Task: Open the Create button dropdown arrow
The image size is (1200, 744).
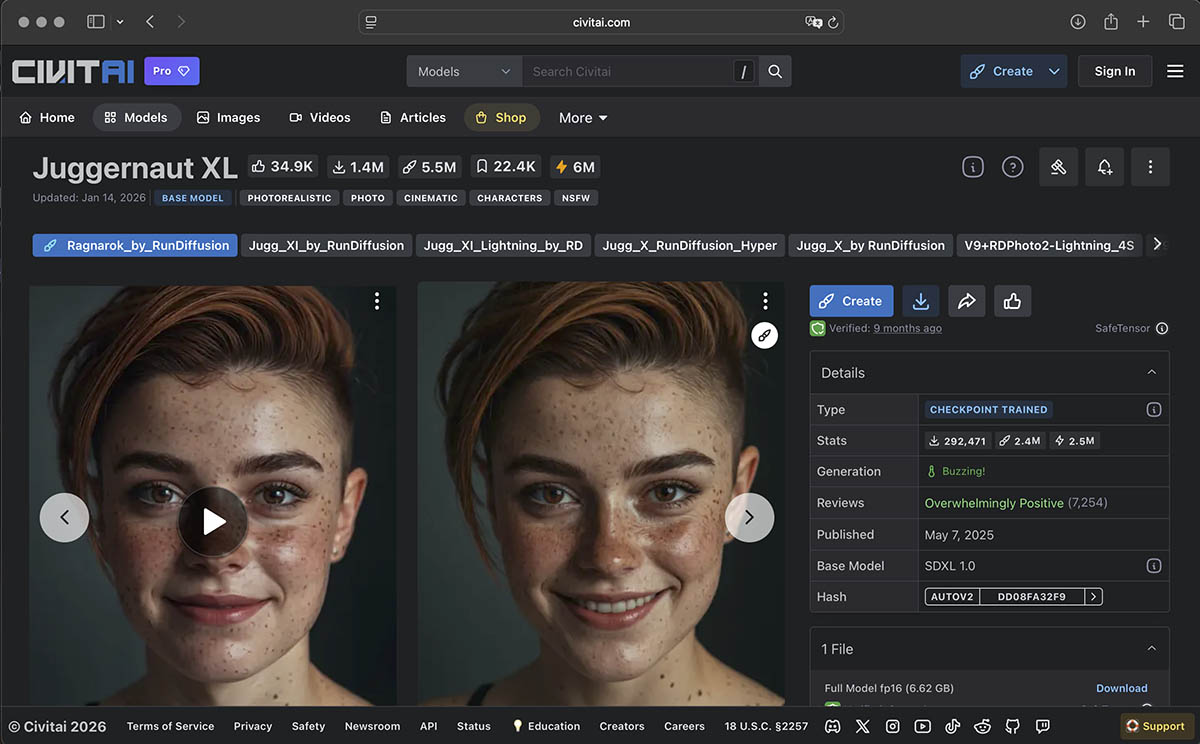Action: tap(1054, 72)
